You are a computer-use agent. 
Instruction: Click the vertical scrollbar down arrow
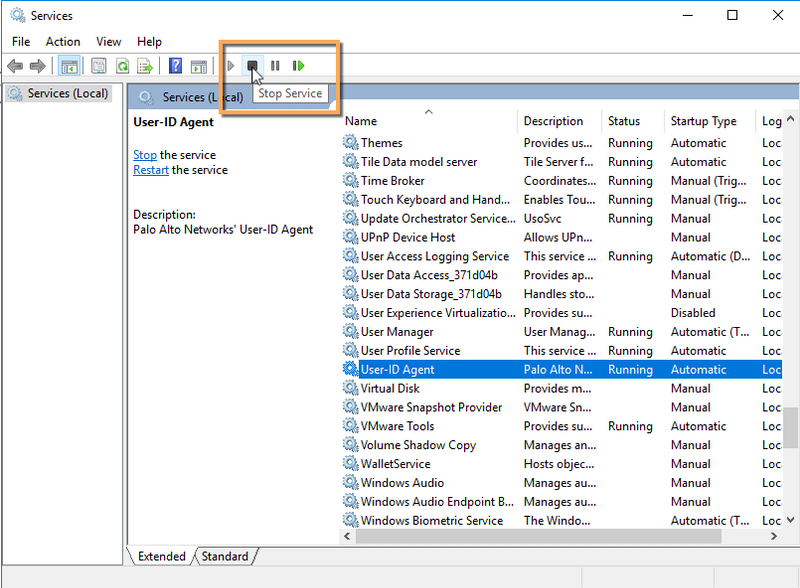tap(792, 520)
